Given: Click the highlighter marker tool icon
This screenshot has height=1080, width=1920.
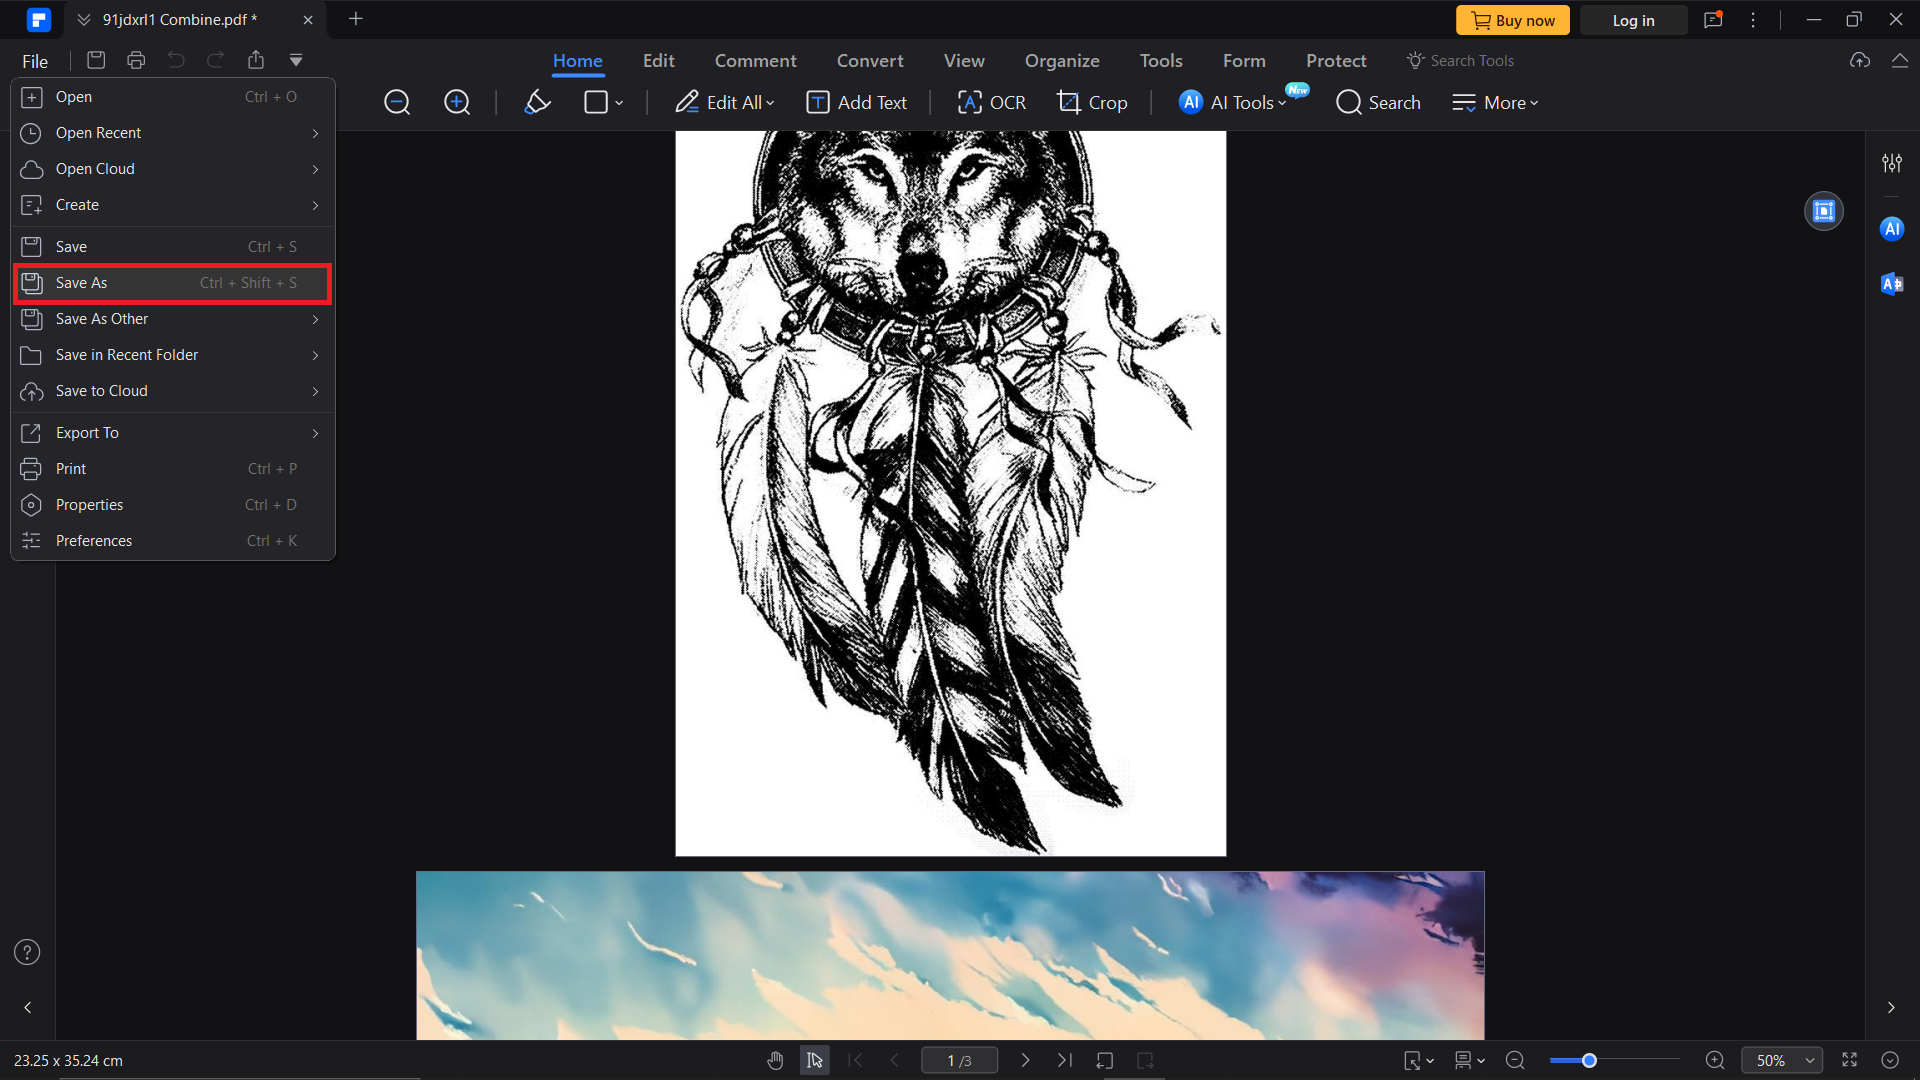Looking at the screenshot, I should click(x=537, y=102).
